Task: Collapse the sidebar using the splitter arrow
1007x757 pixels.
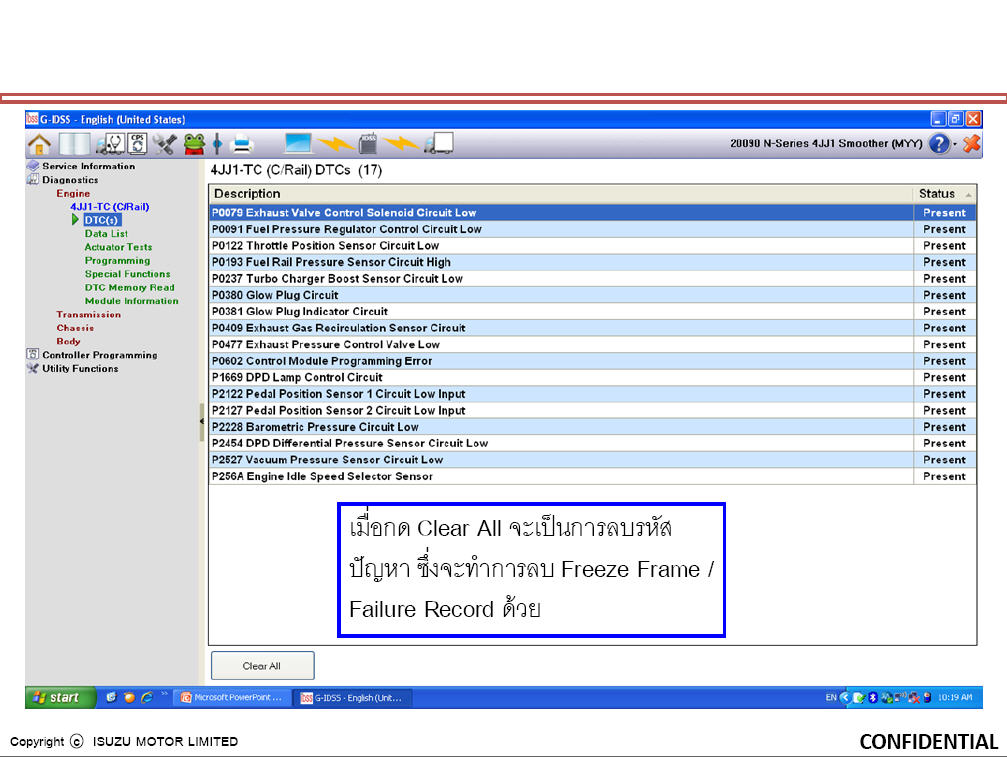Action: [x=202, y=422]
